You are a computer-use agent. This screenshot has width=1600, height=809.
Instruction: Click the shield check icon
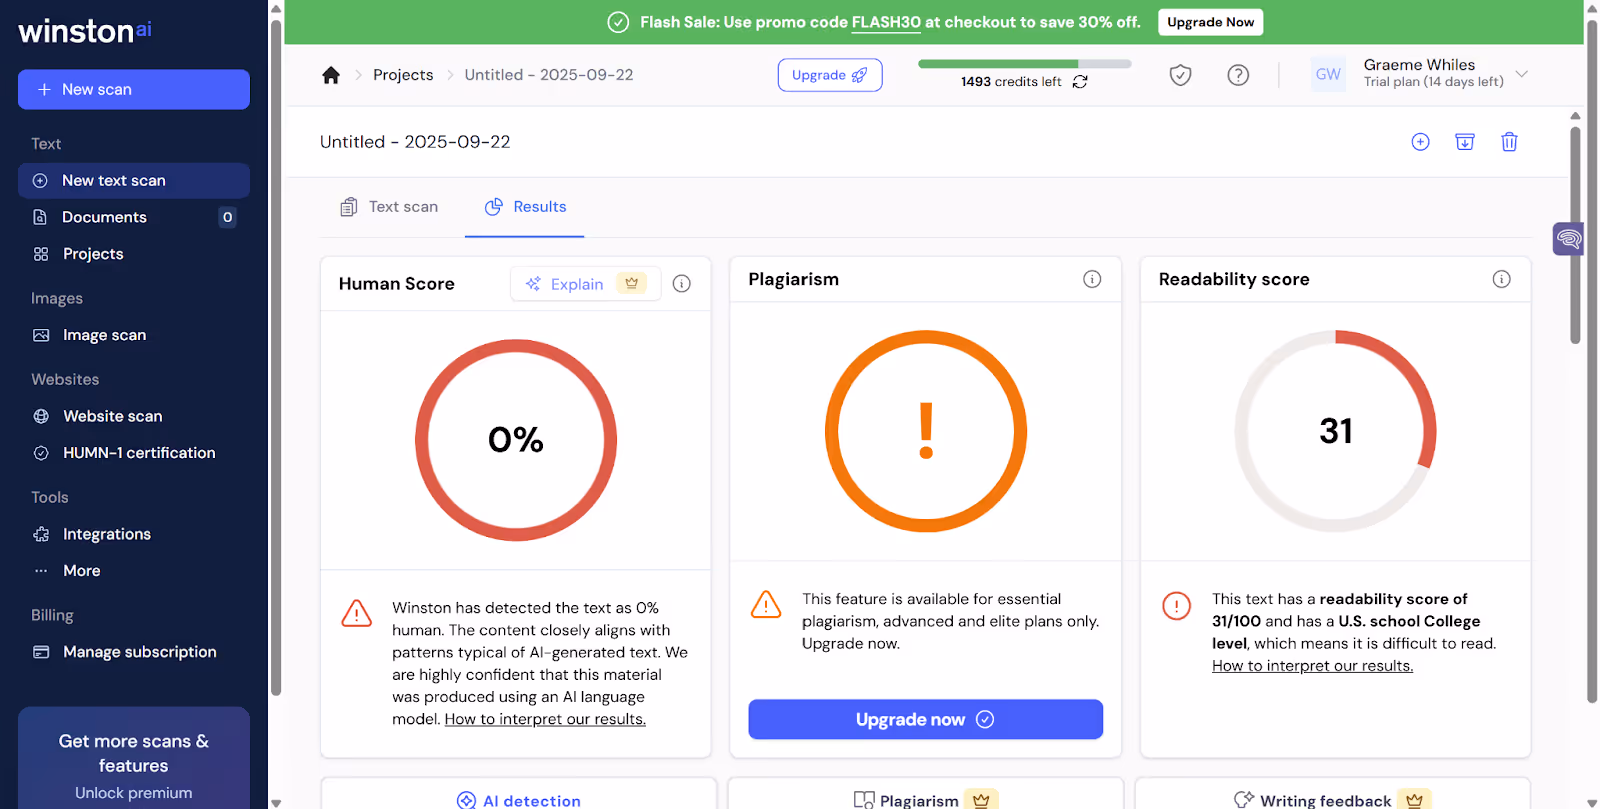[x=1181, y=75]
